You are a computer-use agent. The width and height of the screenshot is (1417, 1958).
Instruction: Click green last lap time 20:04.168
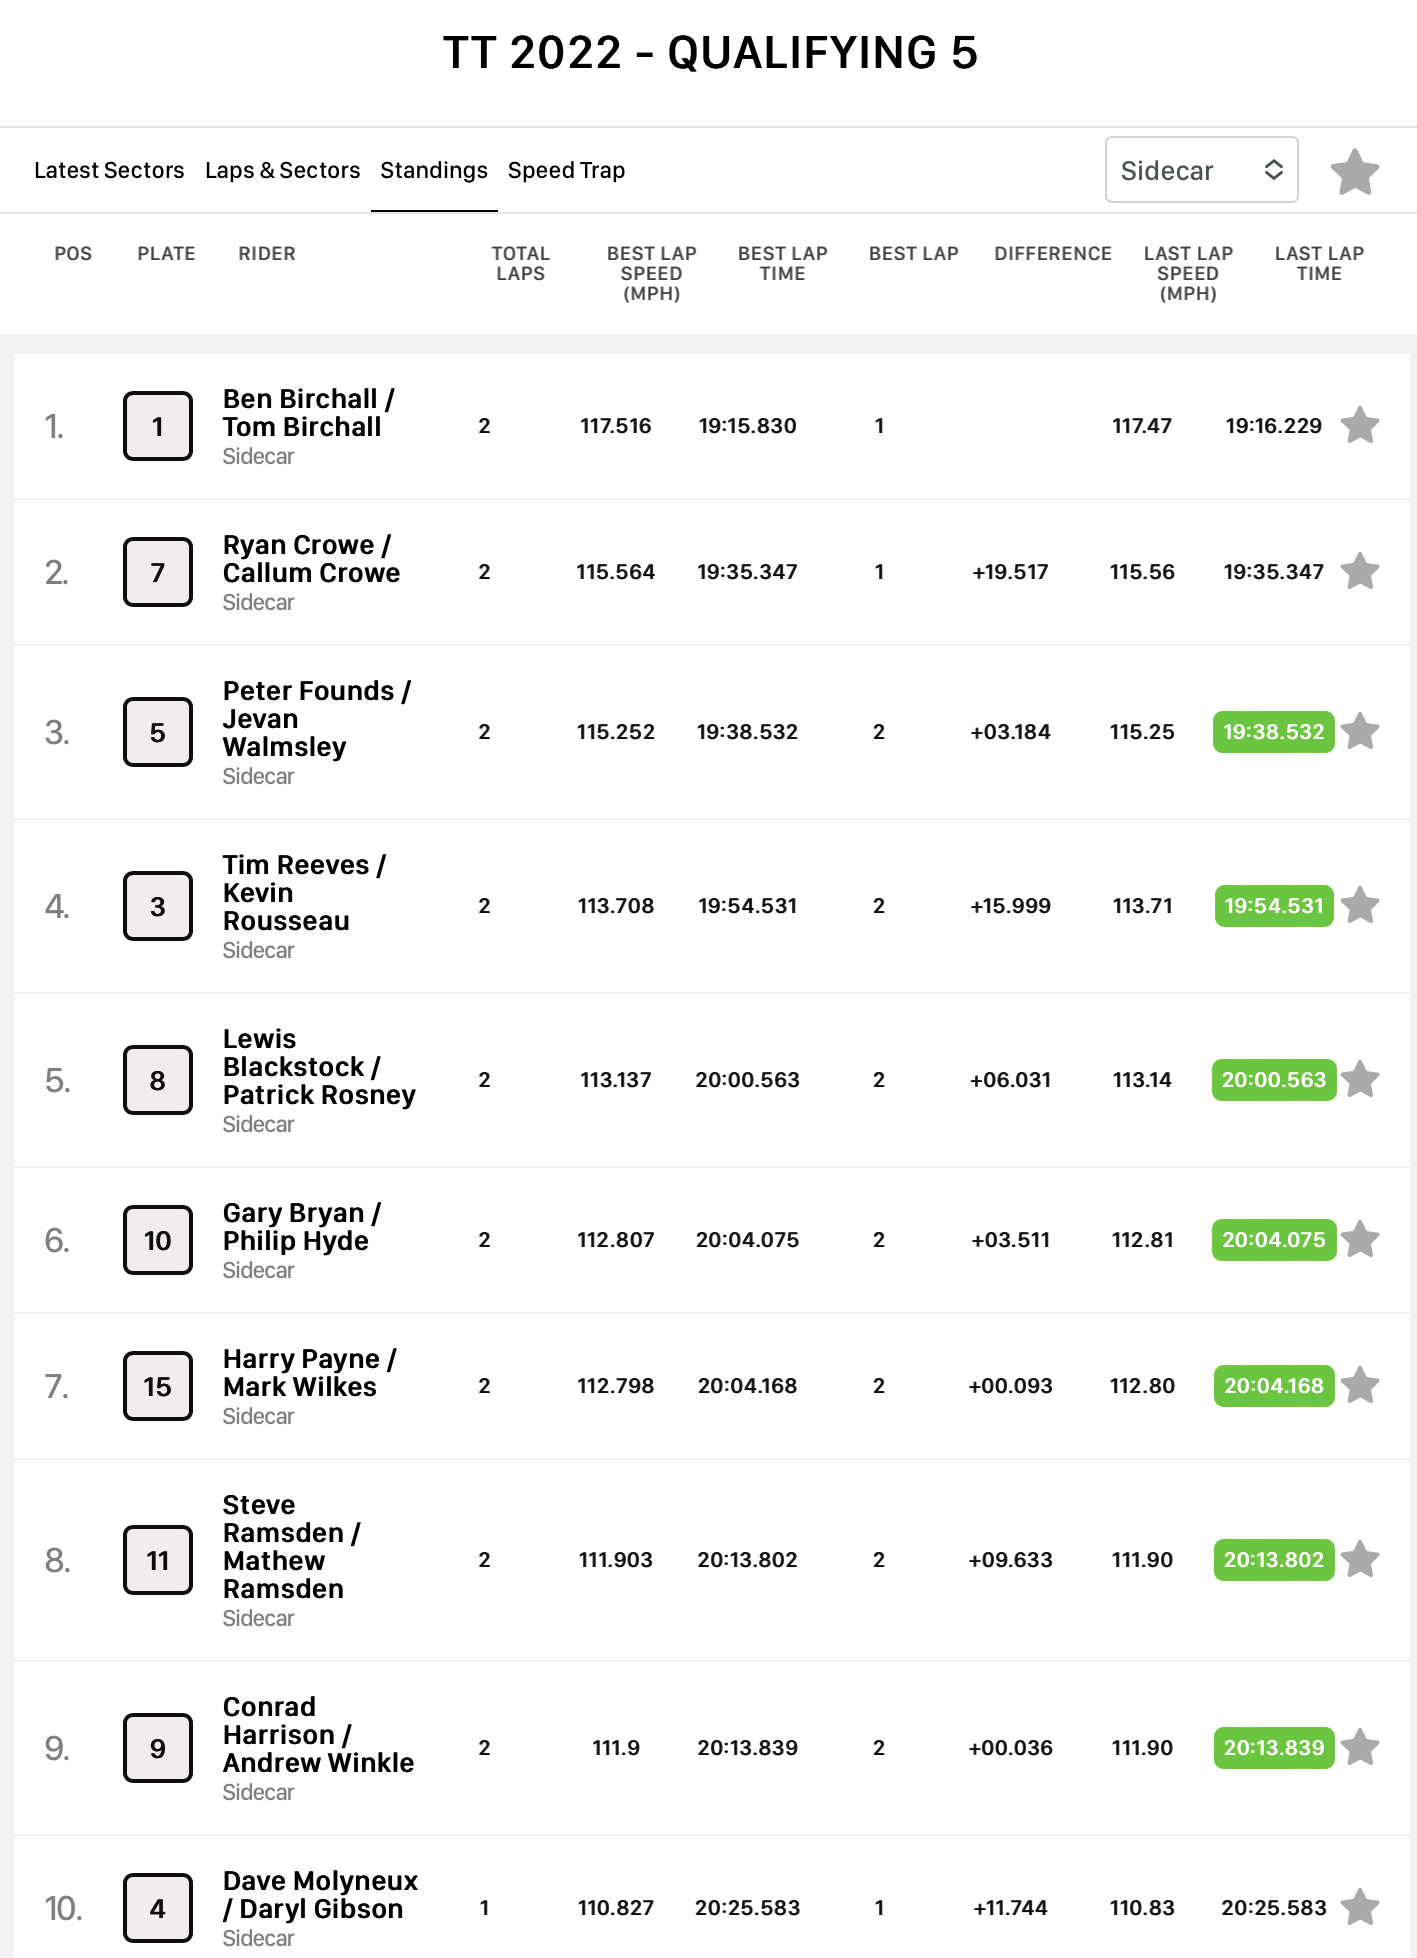[1273, 1386]
